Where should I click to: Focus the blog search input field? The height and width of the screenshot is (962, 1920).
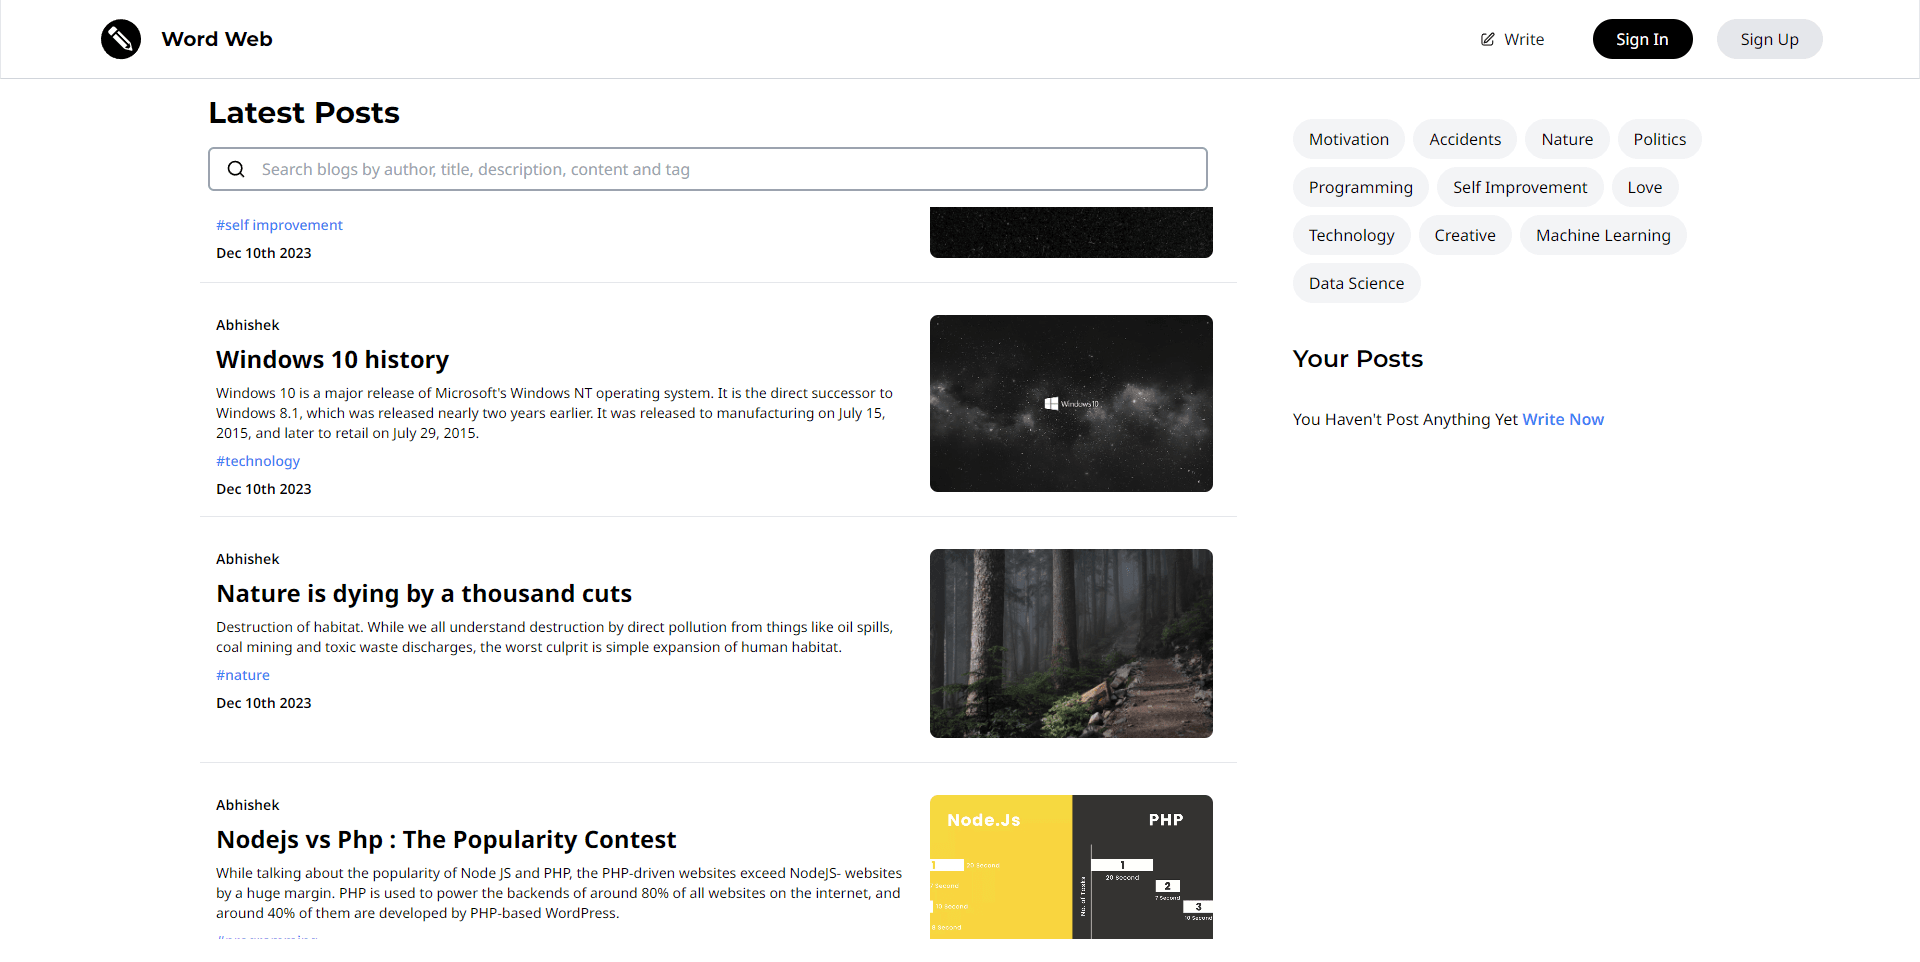(x=708, y=169)
